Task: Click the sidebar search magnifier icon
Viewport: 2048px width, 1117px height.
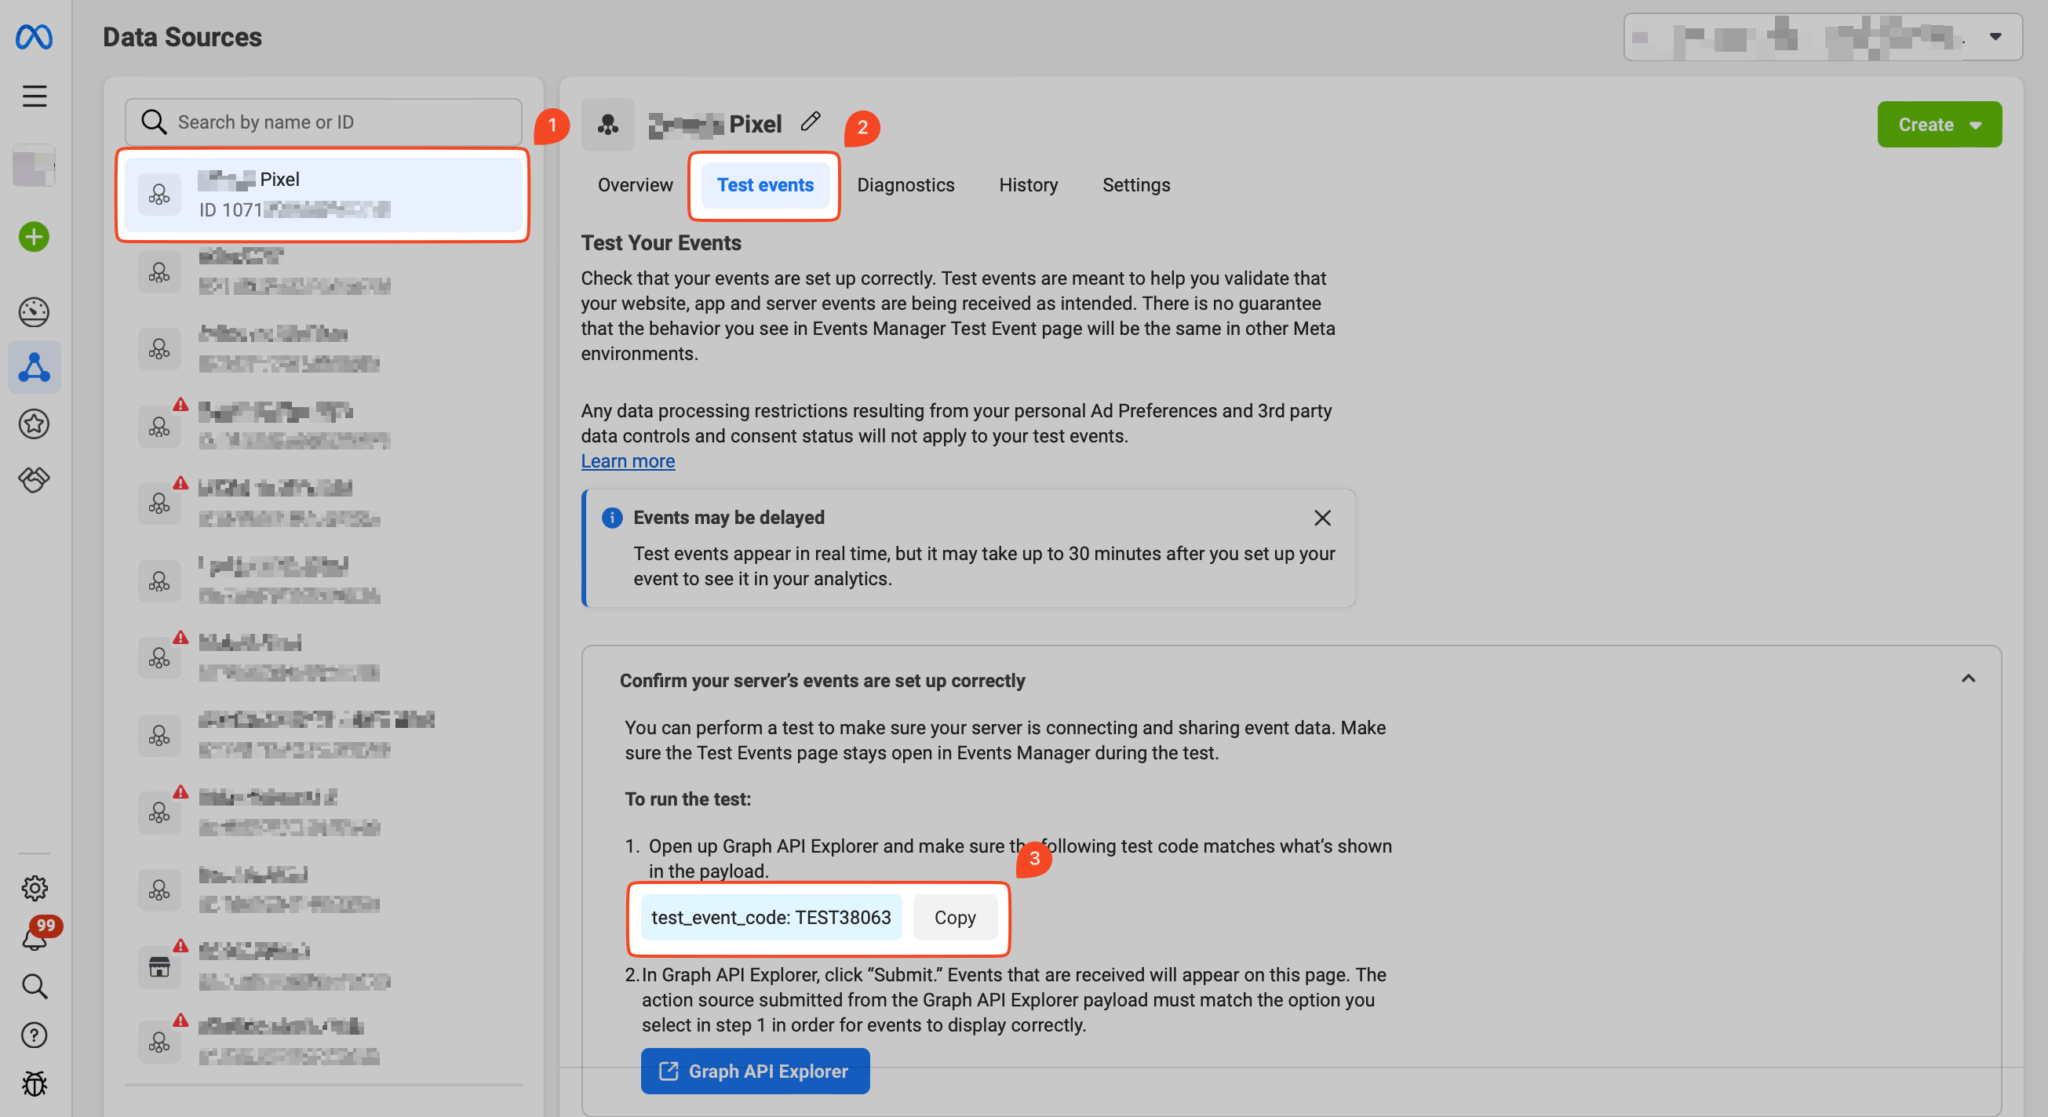Action: click(x=35, y=986)
